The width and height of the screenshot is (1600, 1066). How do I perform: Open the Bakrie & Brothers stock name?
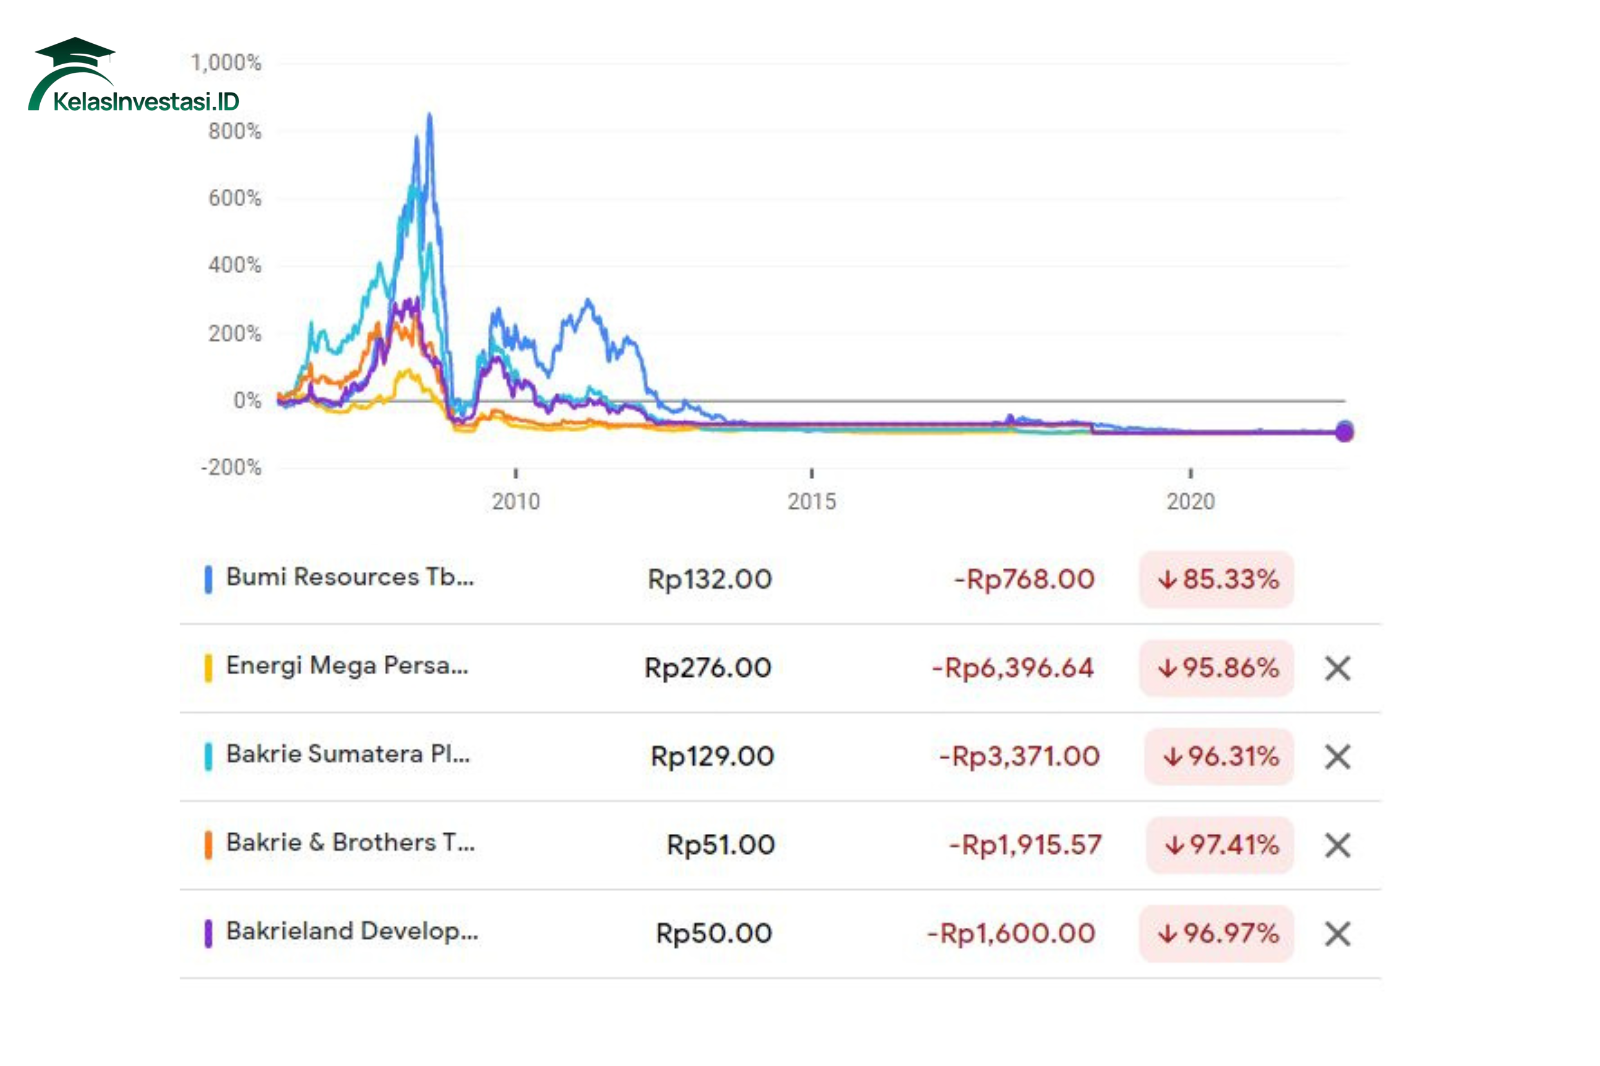(350, 843)
